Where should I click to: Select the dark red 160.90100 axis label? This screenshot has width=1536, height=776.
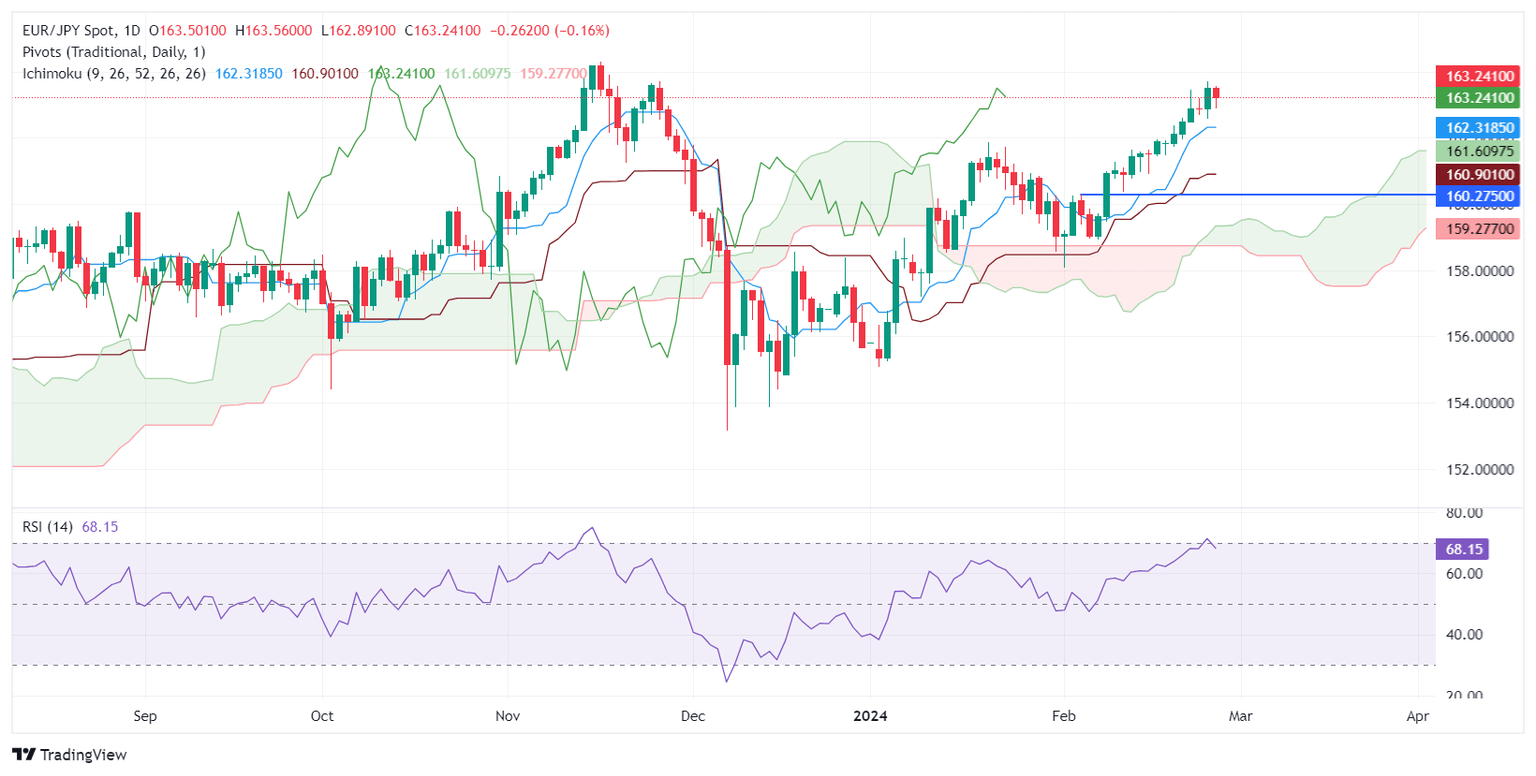point(1478,175)
